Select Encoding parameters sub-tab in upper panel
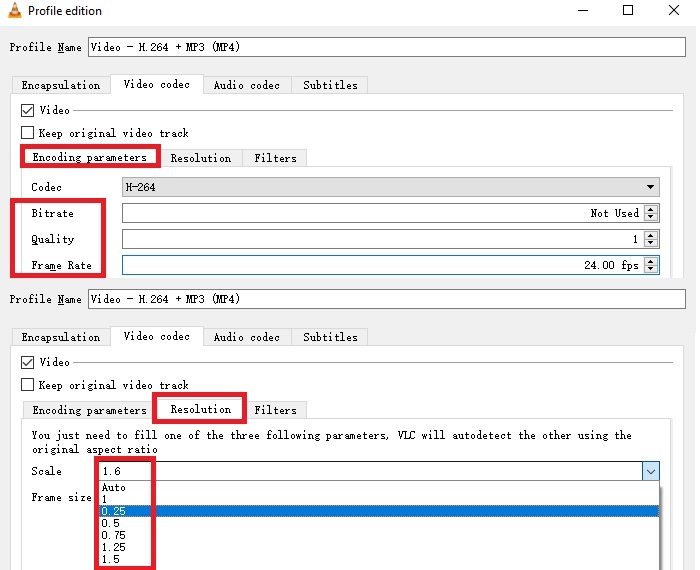 89,157
